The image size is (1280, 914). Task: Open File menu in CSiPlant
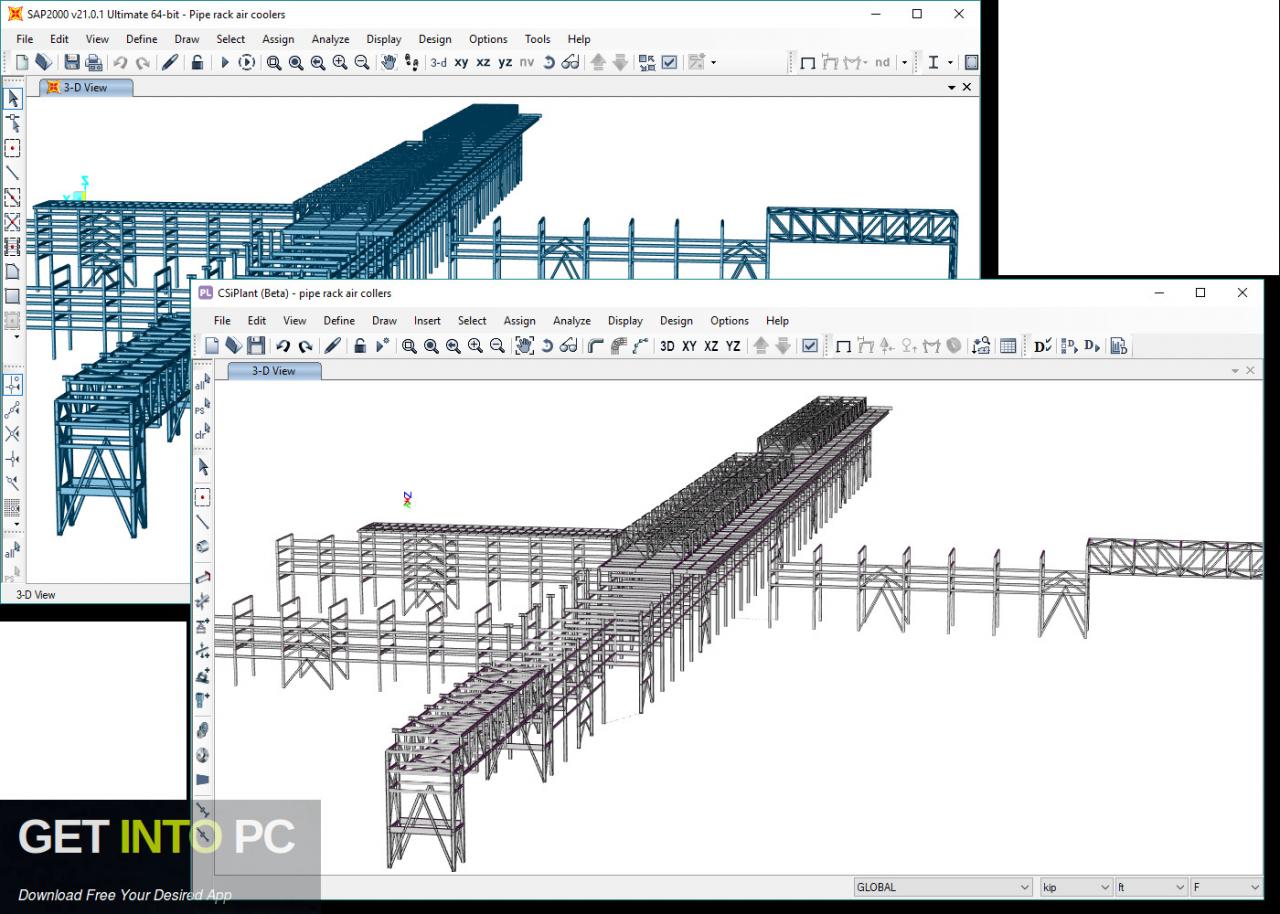[x=222, y=321]
